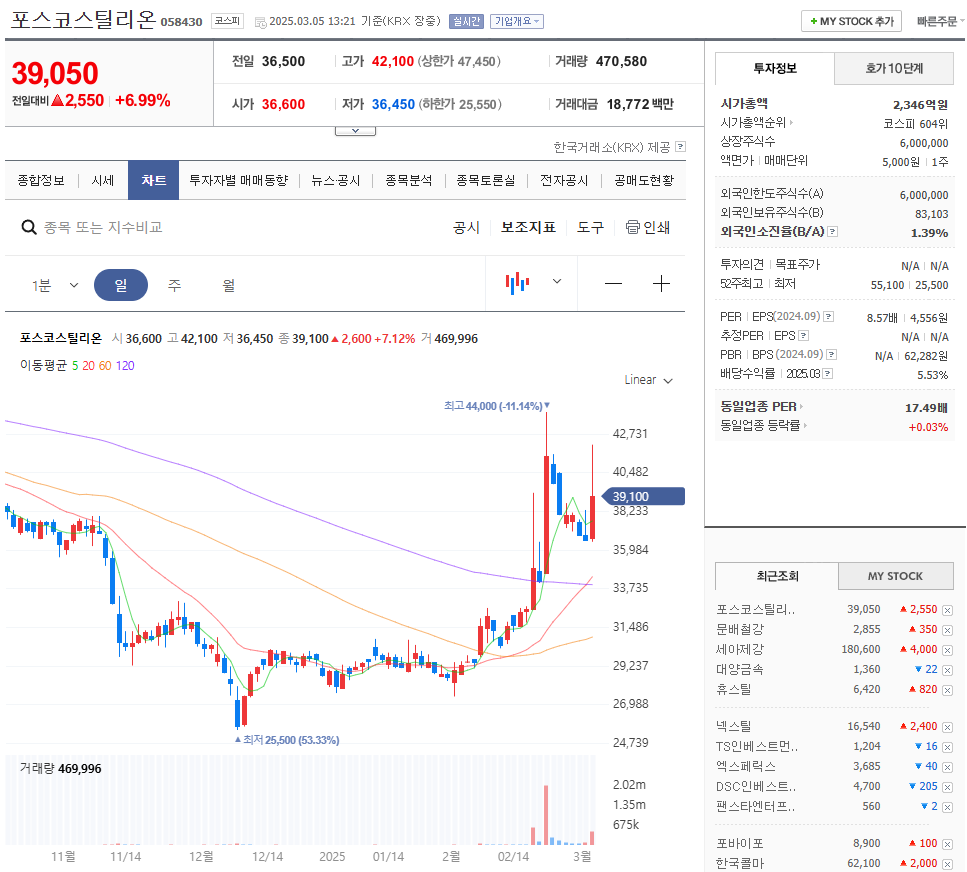This screenshot has height=872, width=967.
Task: Remove 한국콜마 from recent list
Action: pyautogui.click(x=947, y=864)
